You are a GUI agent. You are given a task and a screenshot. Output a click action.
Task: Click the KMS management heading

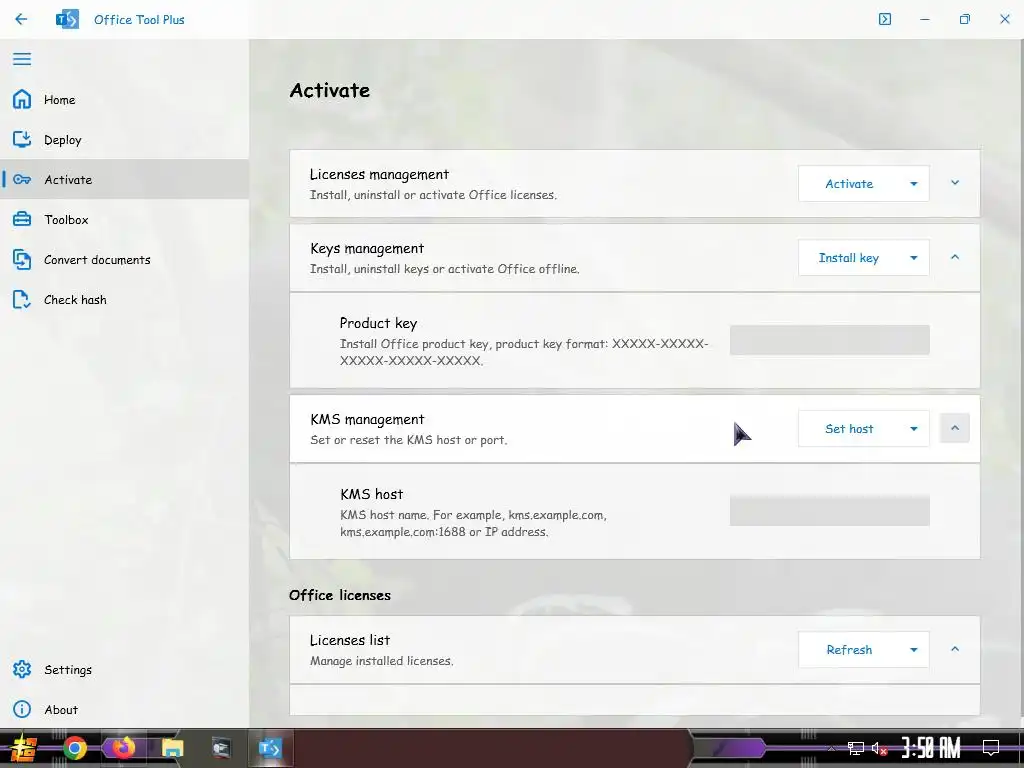tap(367, 419)
